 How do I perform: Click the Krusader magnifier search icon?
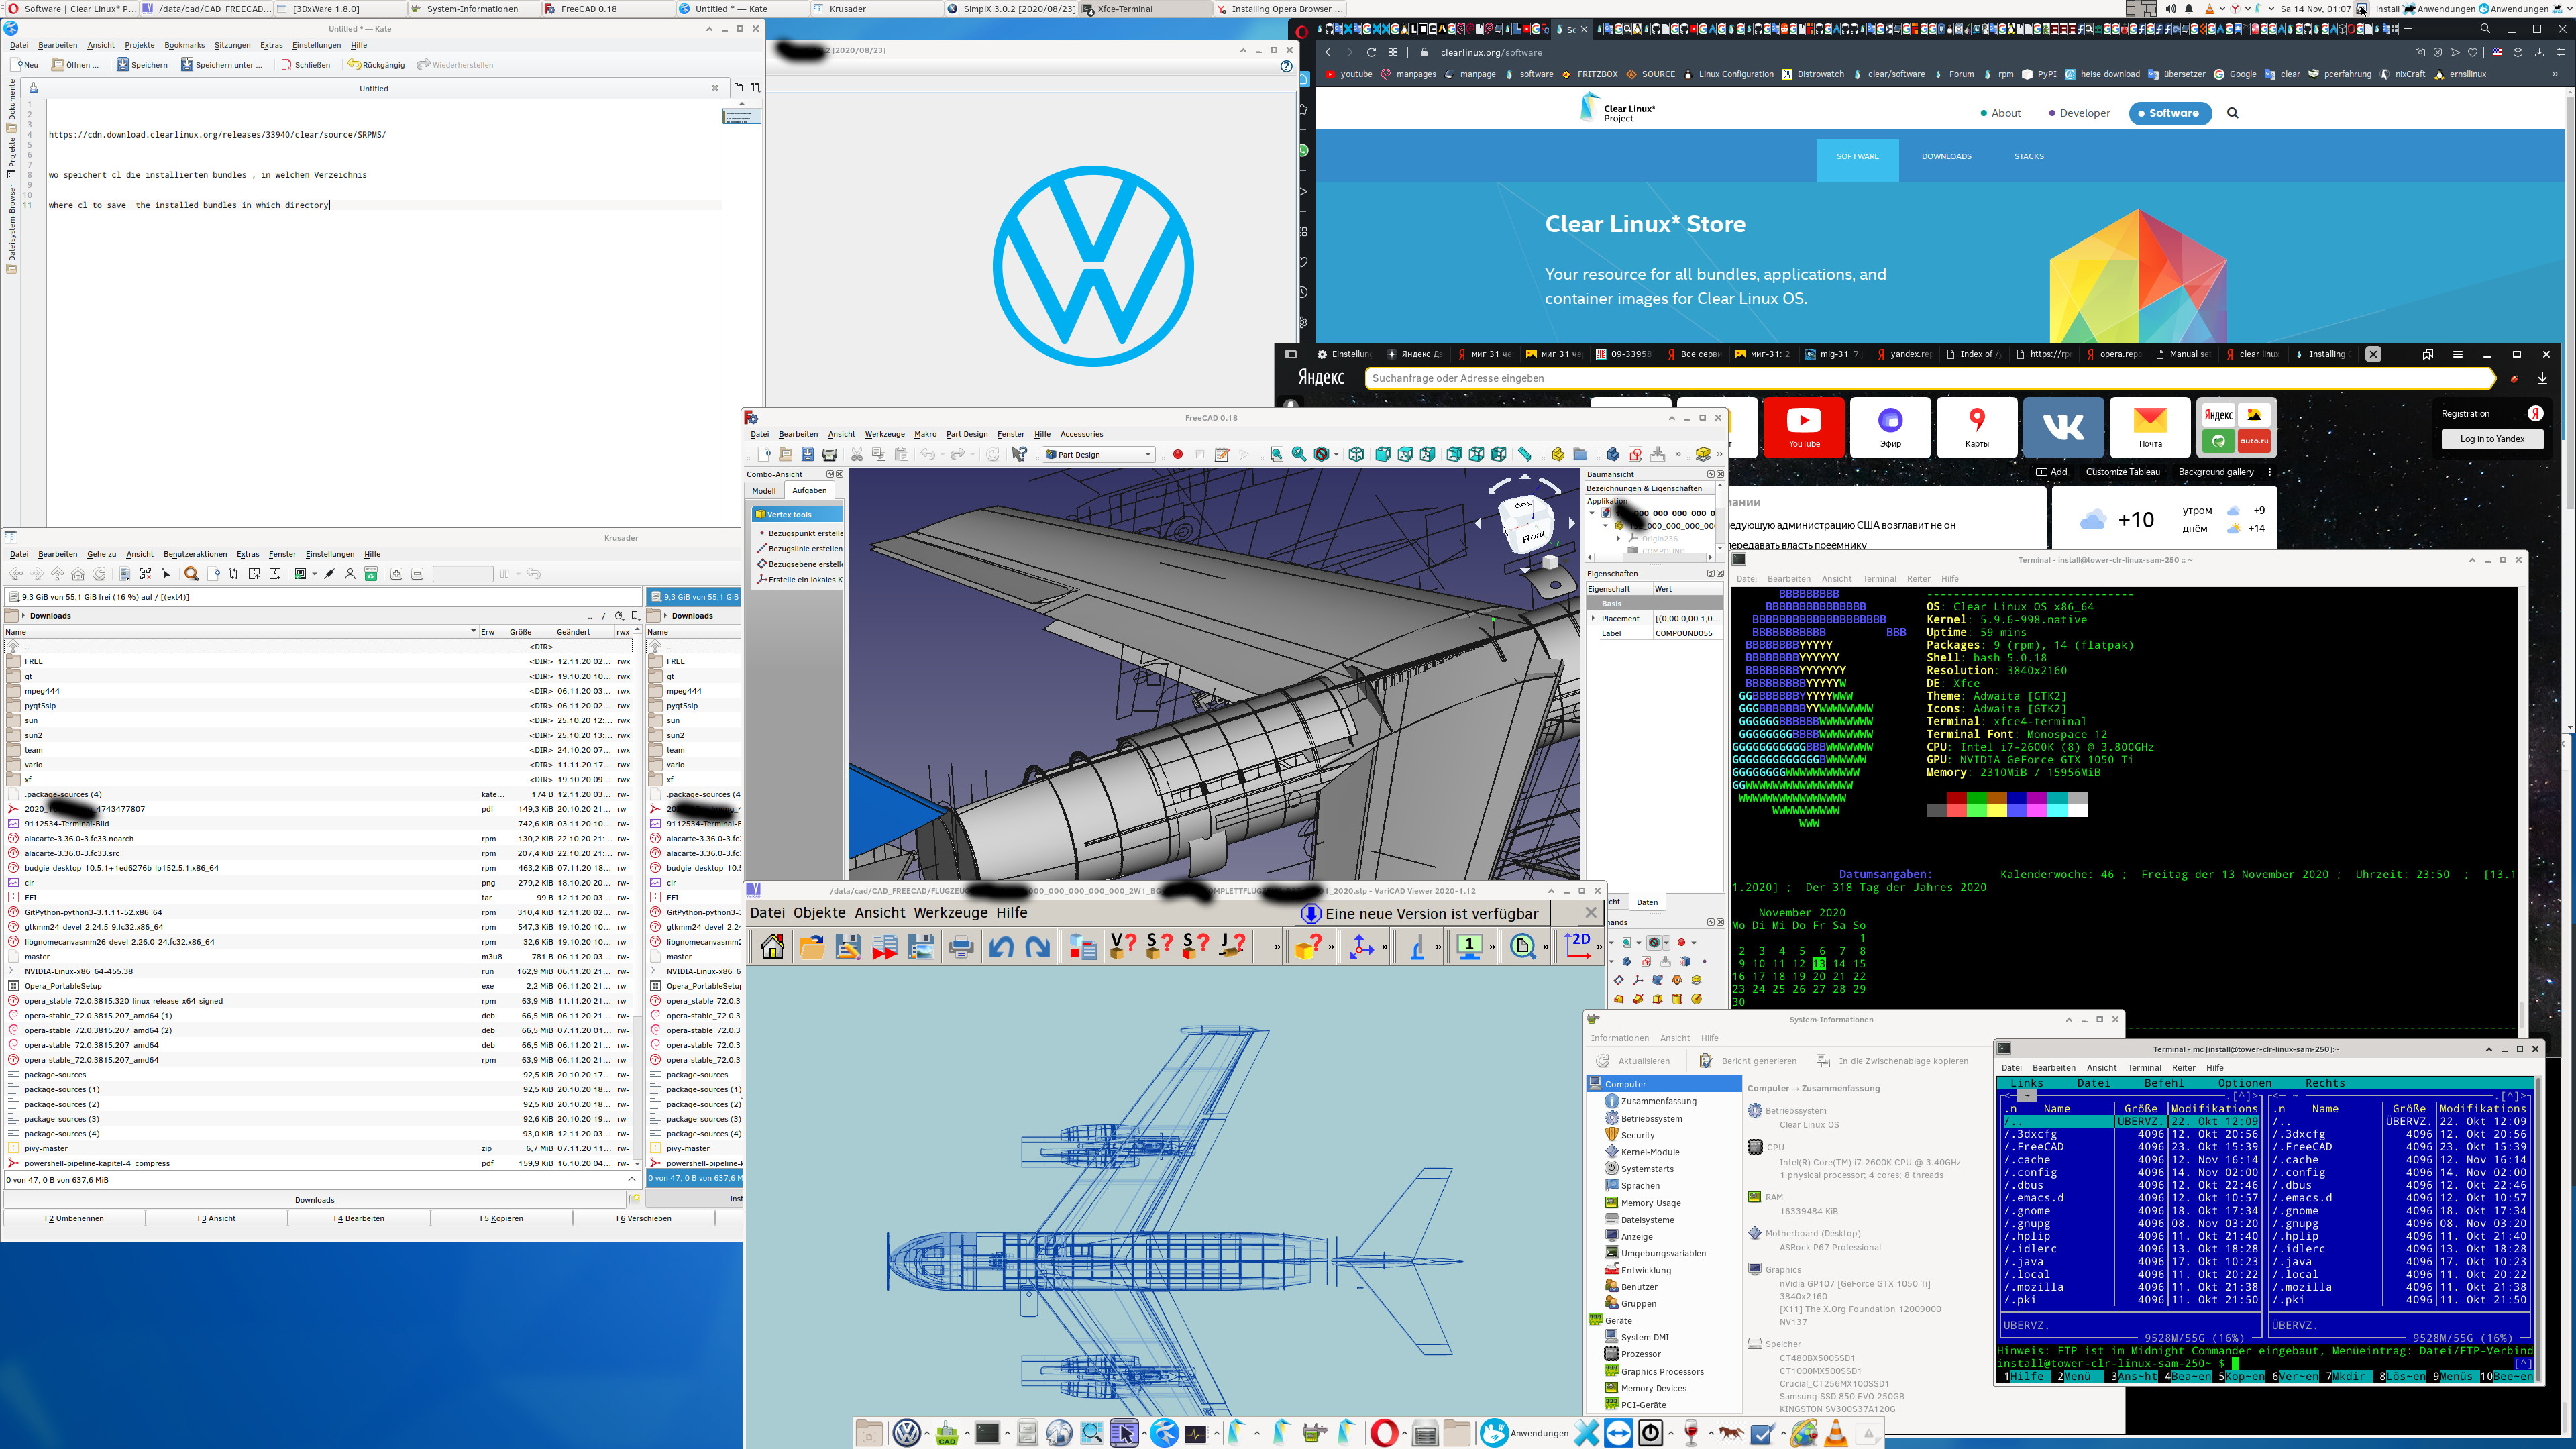click(191, 574)
